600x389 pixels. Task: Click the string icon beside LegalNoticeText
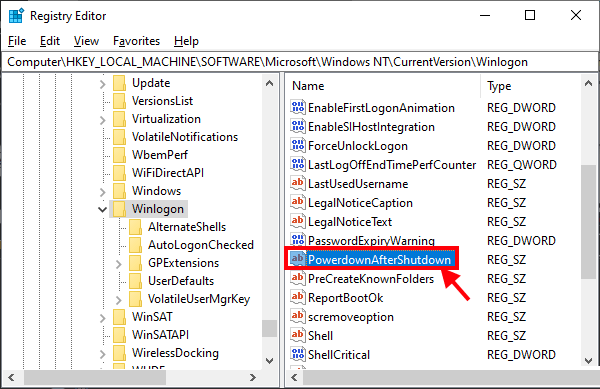pos(298,221)
